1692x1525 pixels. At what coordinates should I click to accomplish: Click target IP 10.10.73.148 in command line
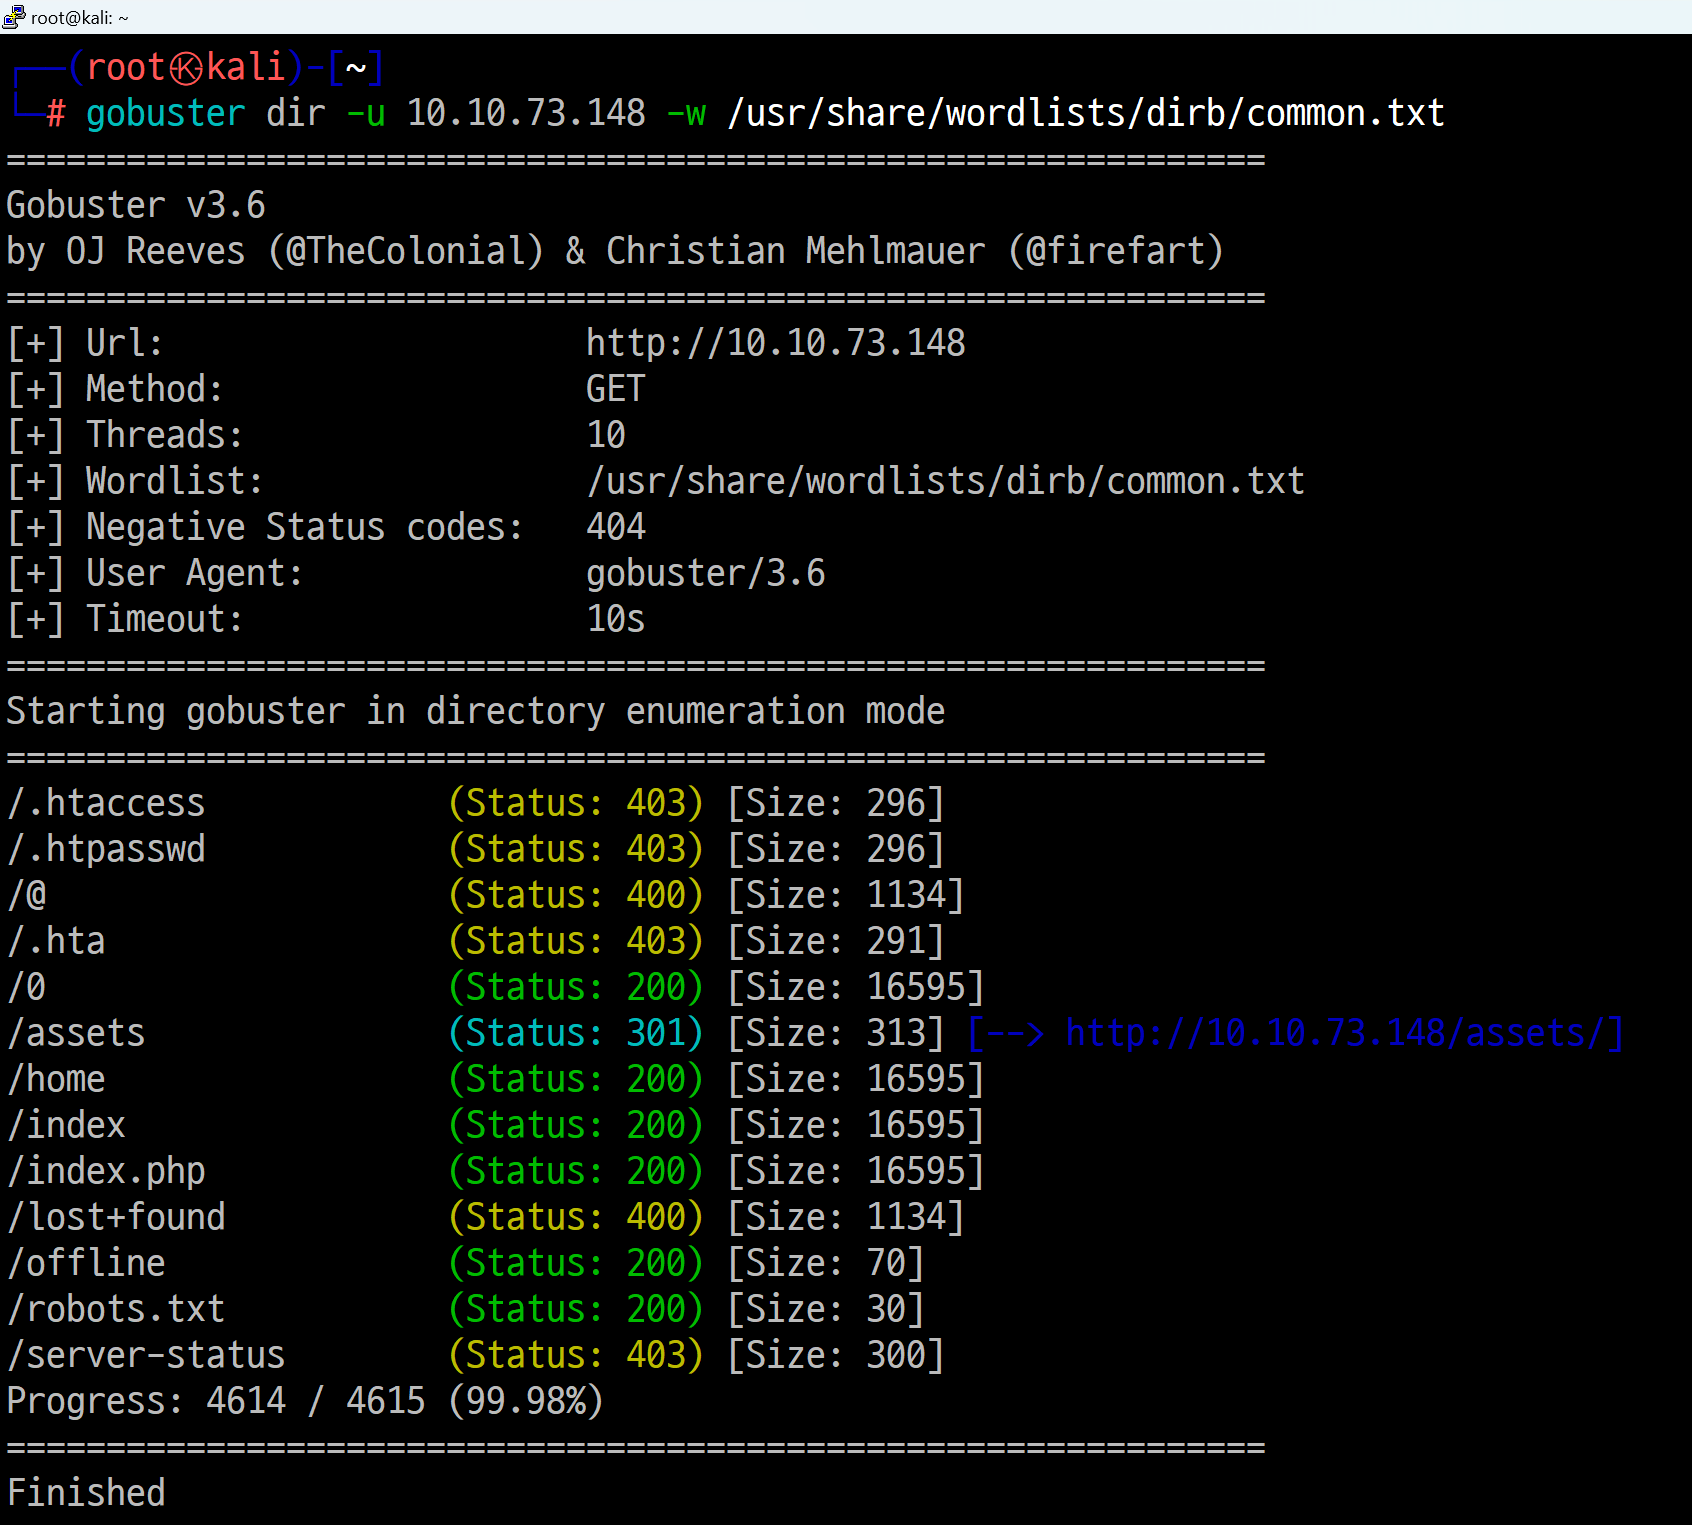click(x=526, y=113)
